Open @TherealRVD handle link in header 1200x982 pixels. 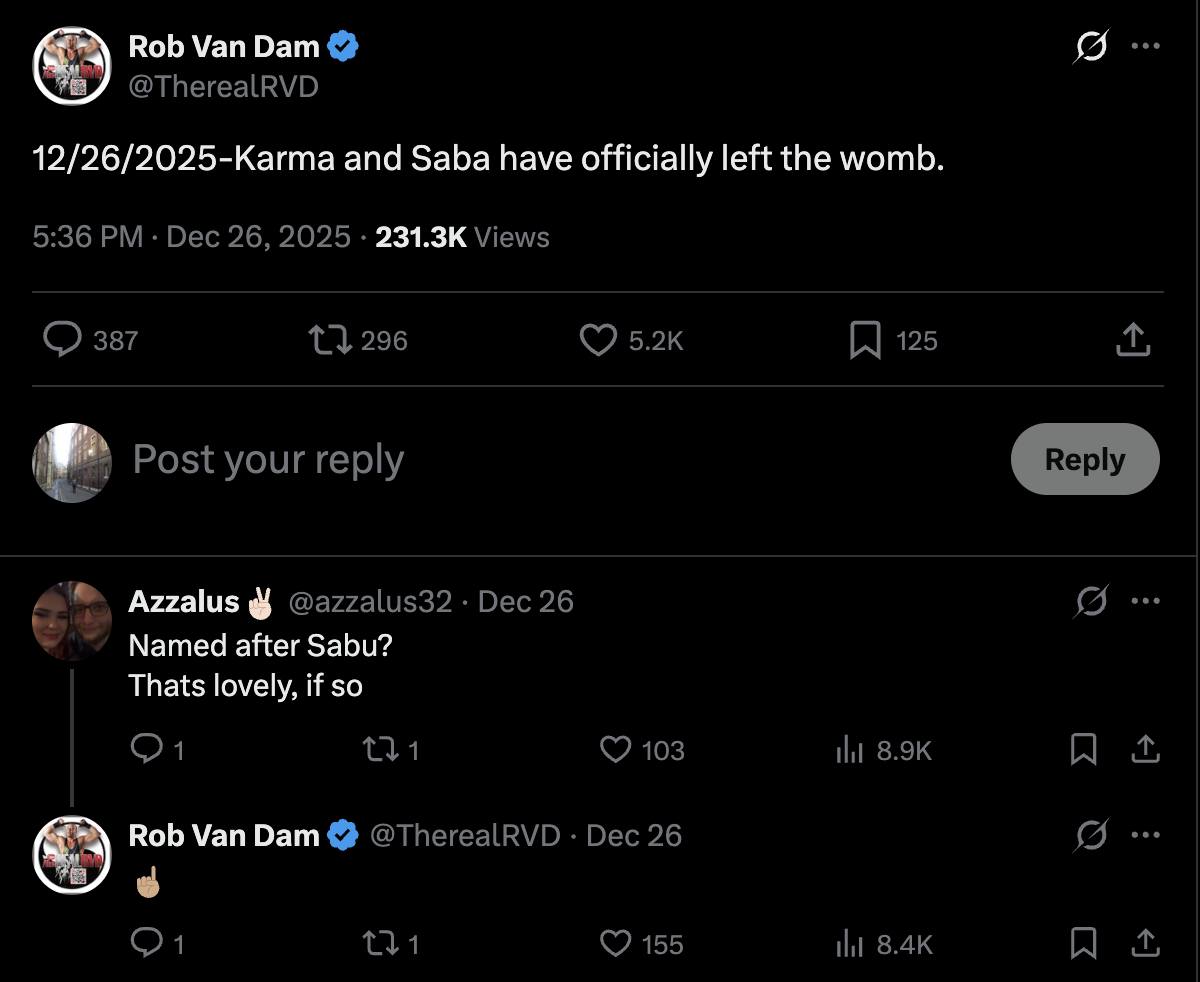pyautogui.click(x=223, y=87)
